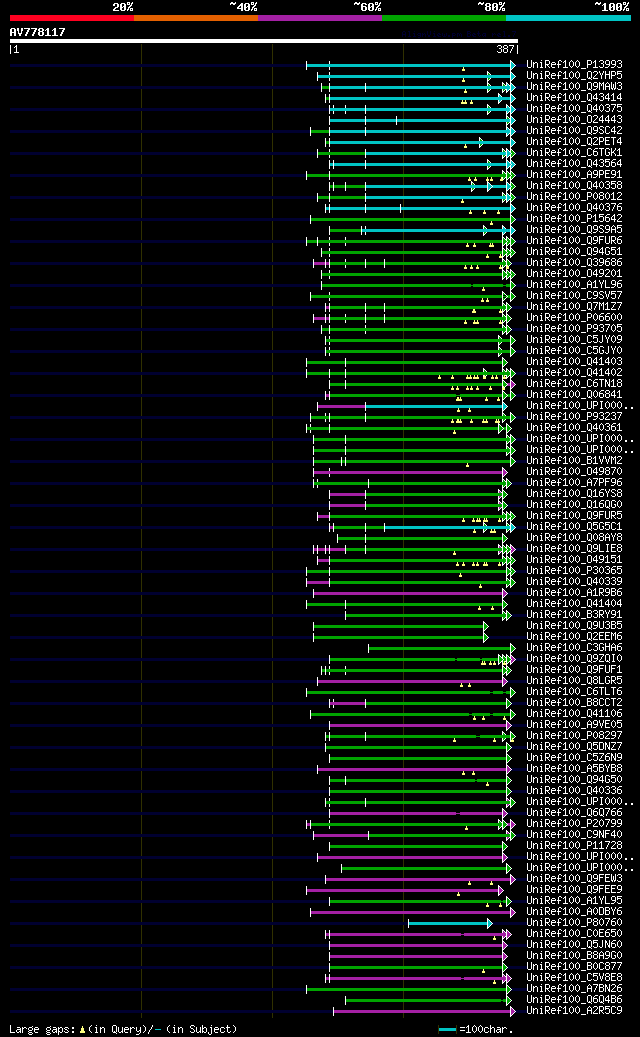Select the UniRef100_Q9FEW3 hit label
The image size is (640, 1037).
click(575, 878)
